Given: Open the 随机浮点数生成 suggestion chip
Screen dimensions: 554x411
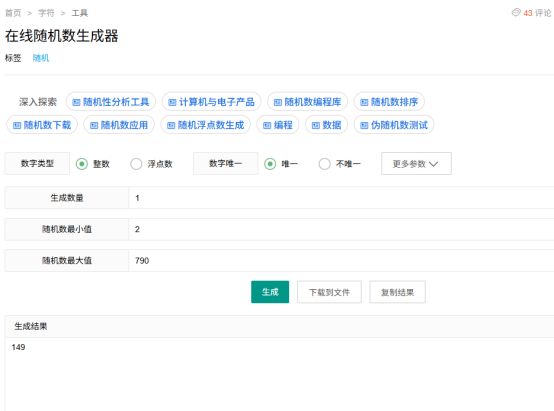Looking at the screenshot, I should (x=206, y=125).
